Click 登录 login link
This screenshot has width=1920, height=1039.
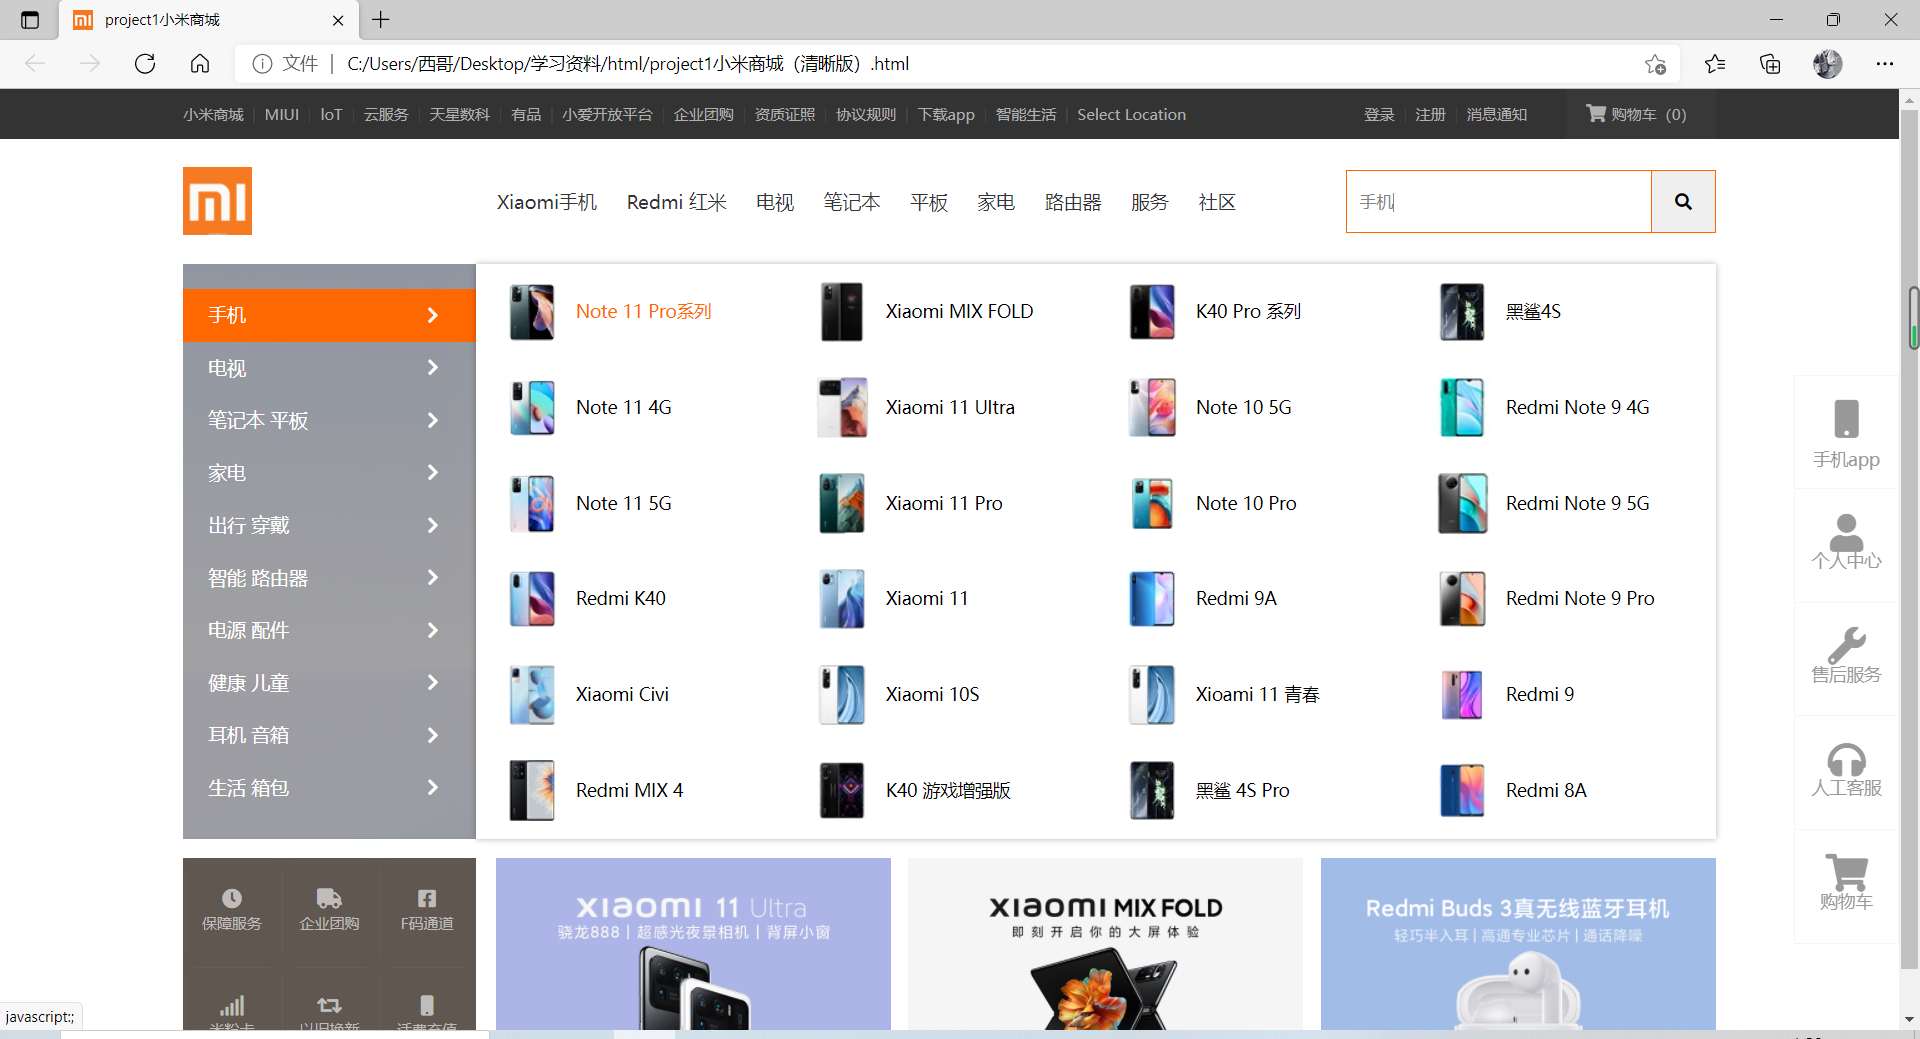point(1379,114)
